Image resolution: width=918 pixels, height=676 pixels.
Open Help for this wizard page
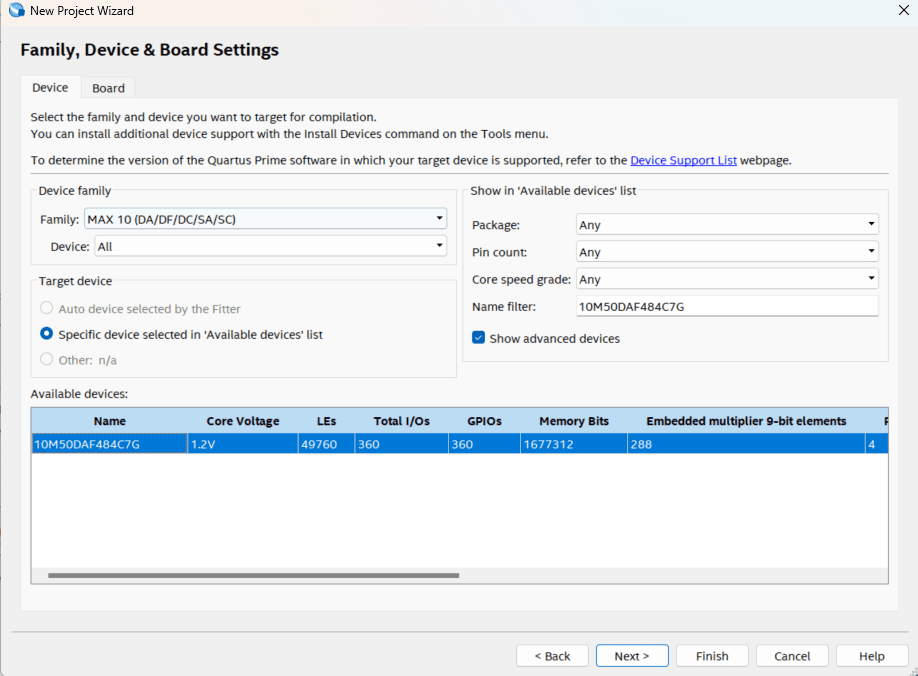(872, 656)
